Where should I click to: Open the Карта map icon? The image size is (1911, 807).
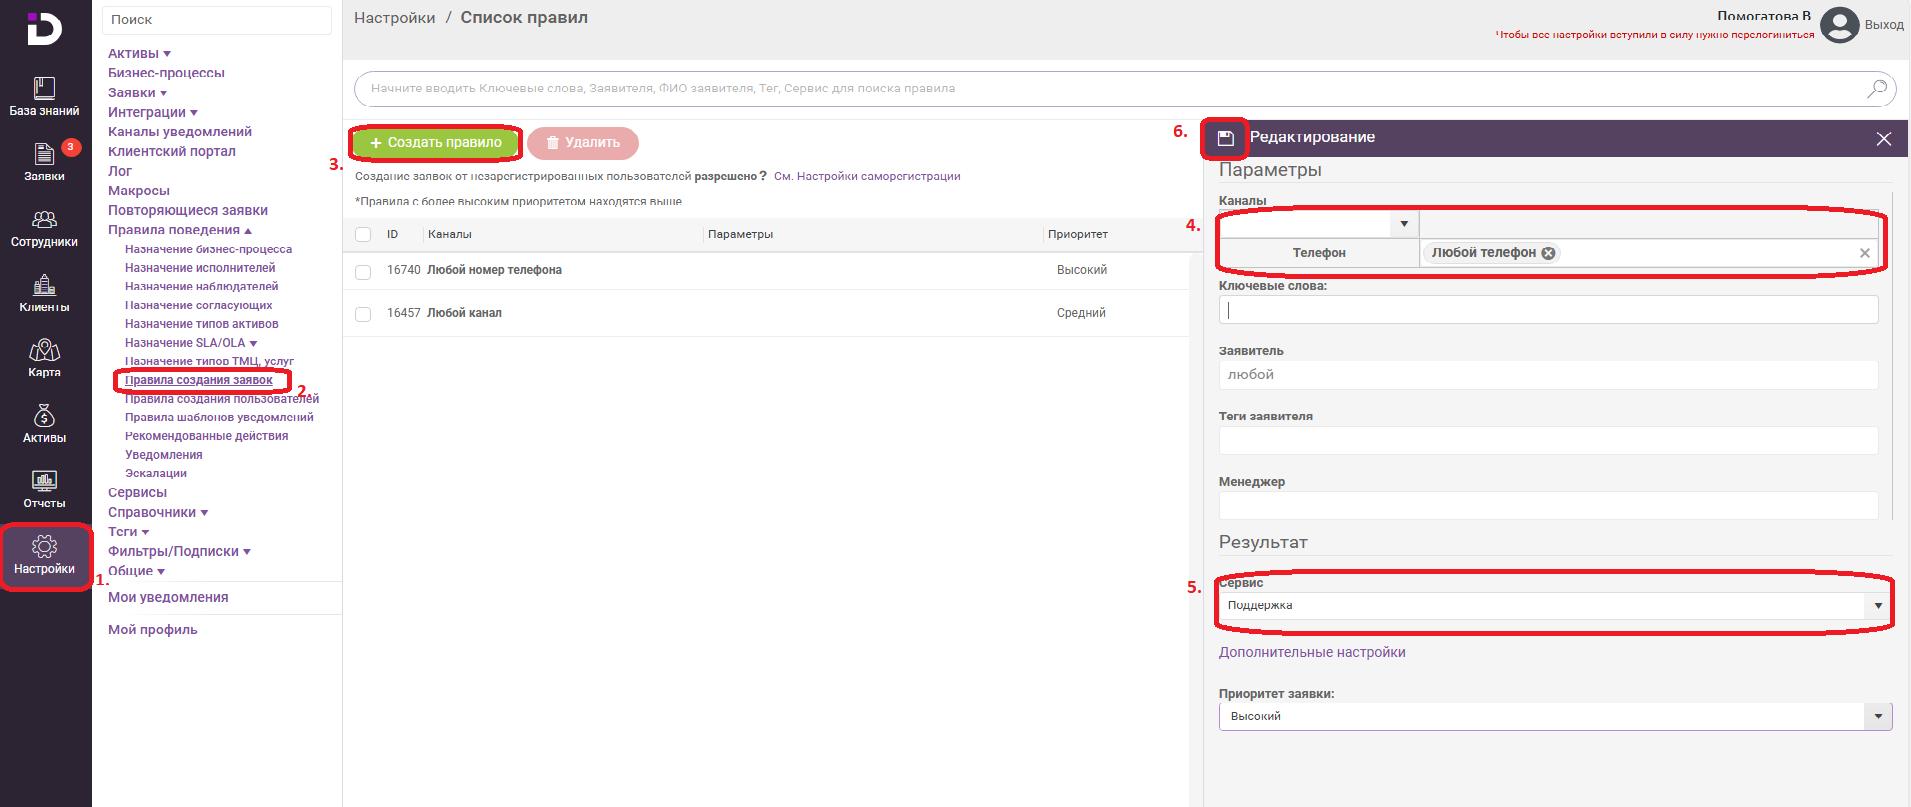(x=44, y=358)
